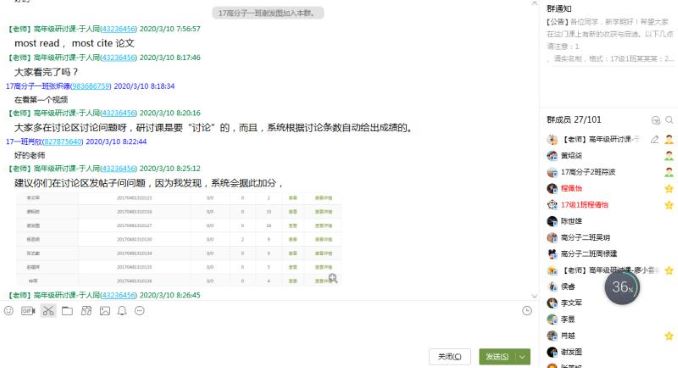Click the bell notification icon in the toolbar
The width and height of the screenshot is (678, 368).
click(x=122, y=310)
